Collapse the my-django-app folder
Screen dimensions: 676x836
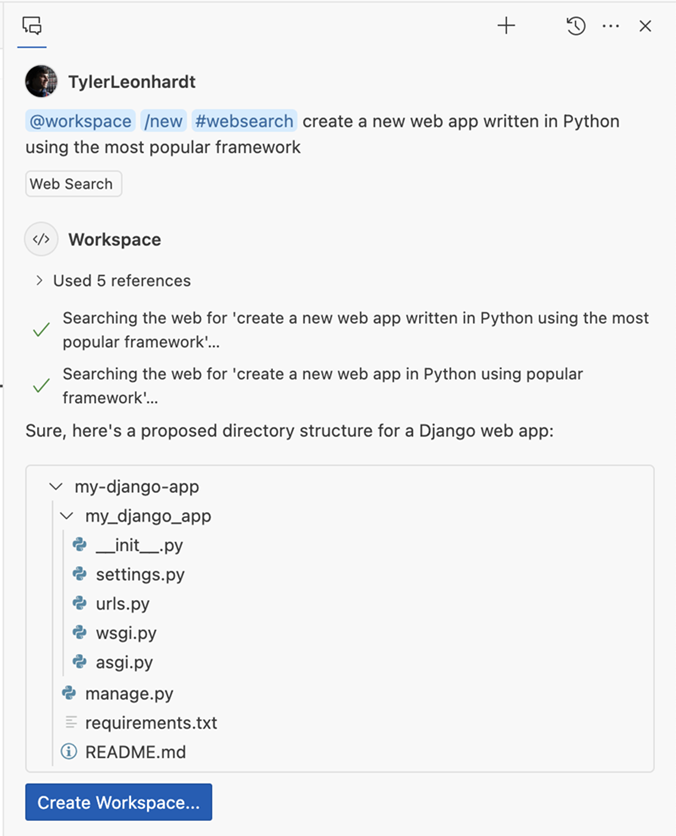(x=56, y=486)
